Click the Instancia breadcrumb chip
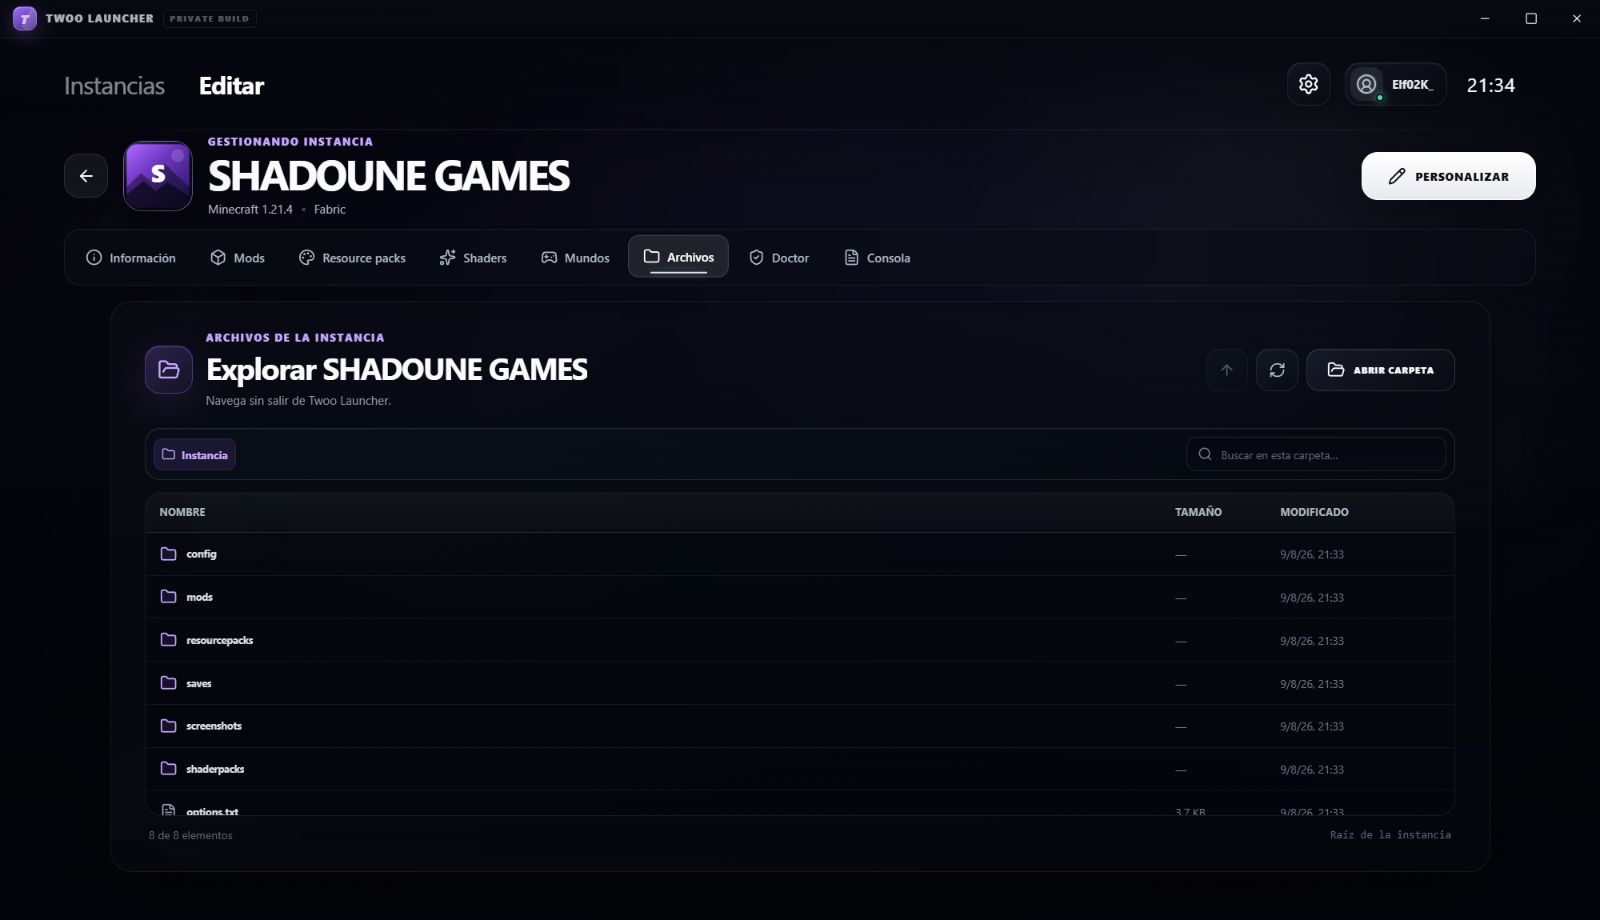The height and width of the screenshot is (920, 1600). [x=195, y=455]
